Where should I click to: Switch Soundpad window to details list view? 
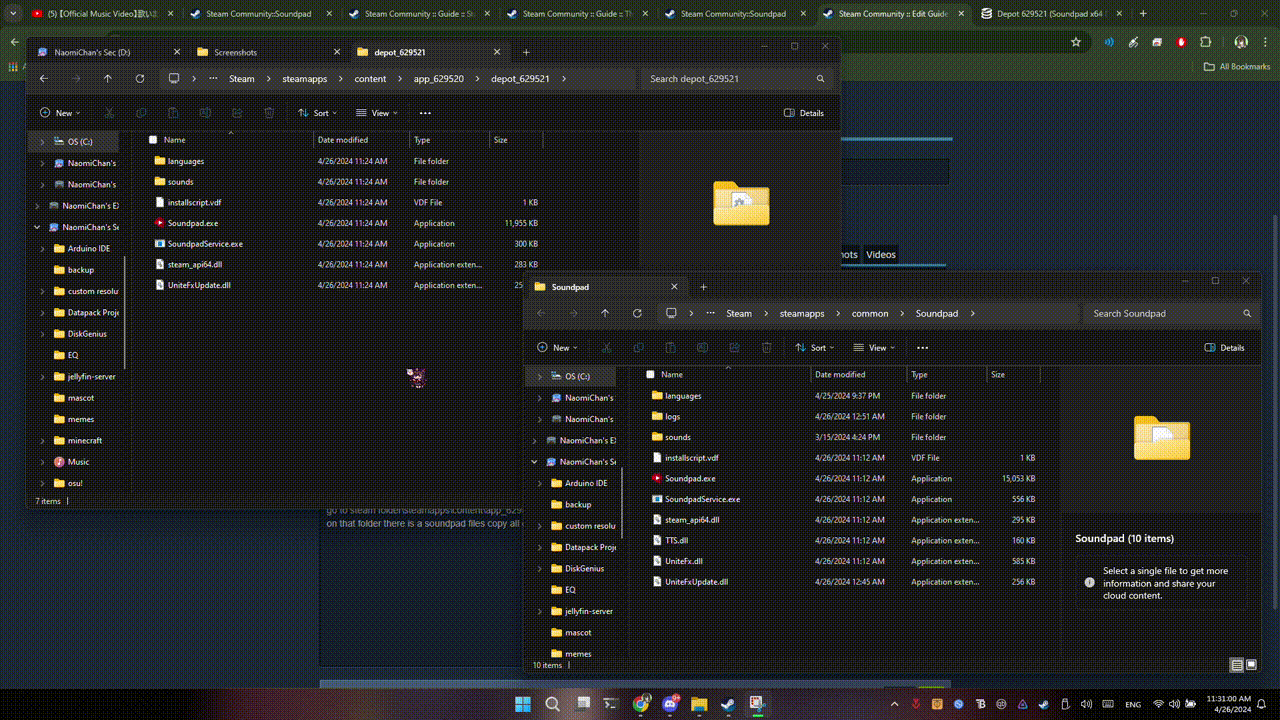(1237, 665)
